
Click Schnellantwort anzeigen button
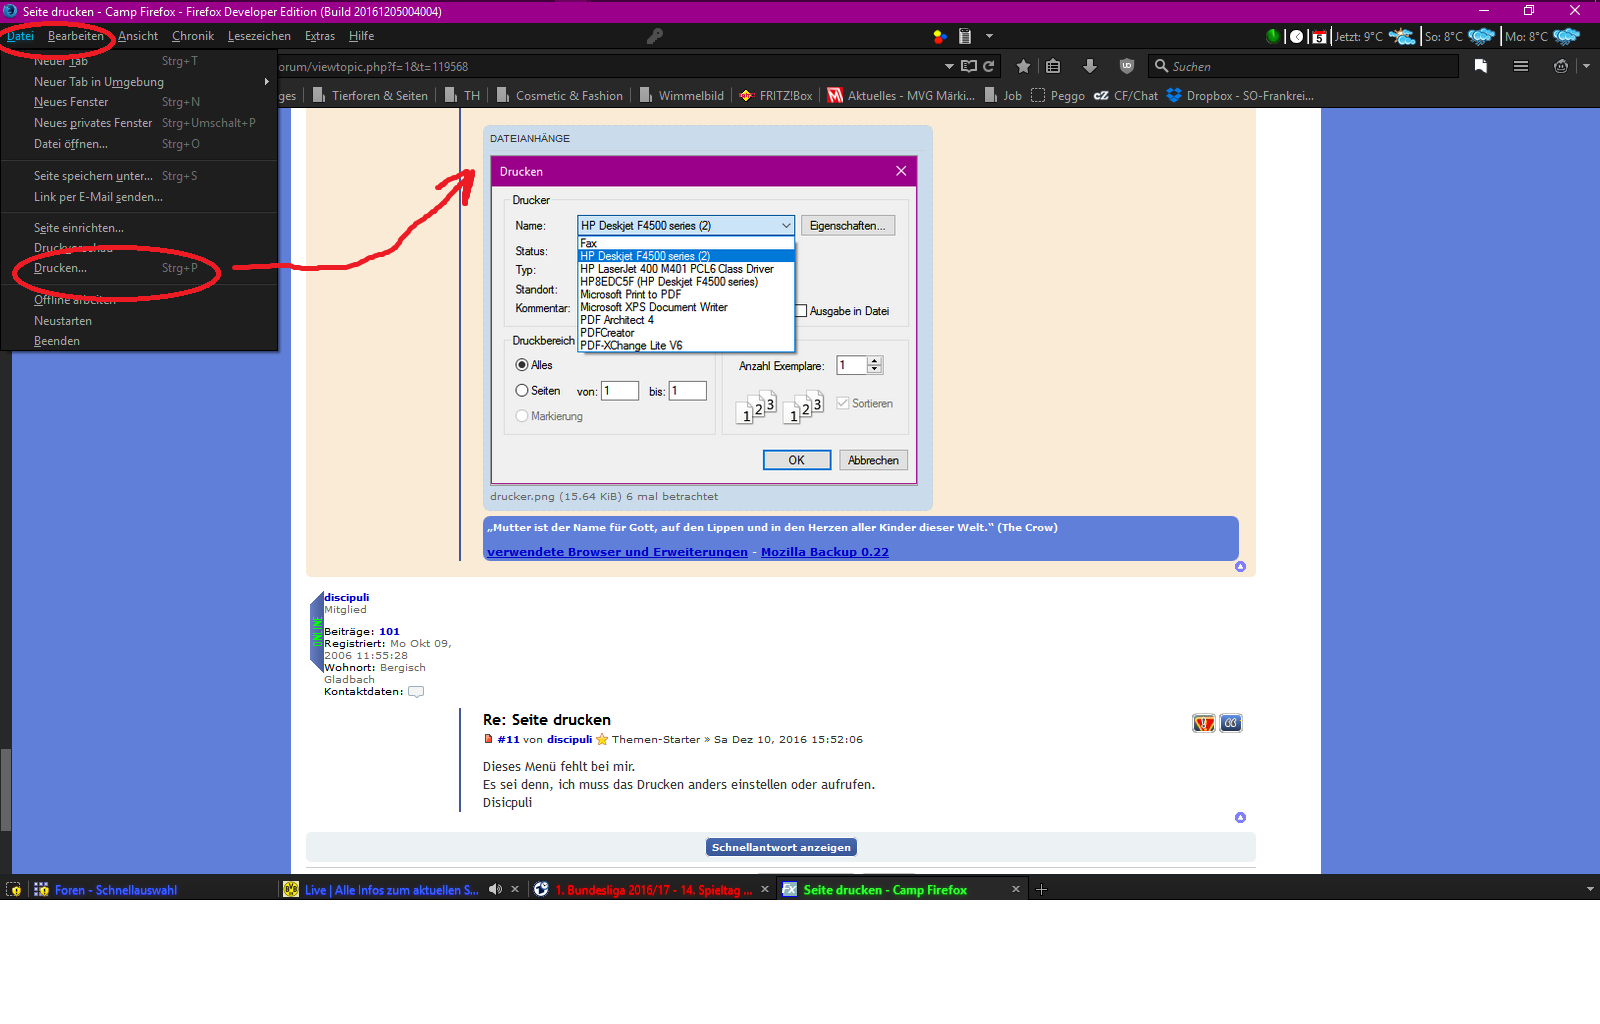tap(781, 847)
